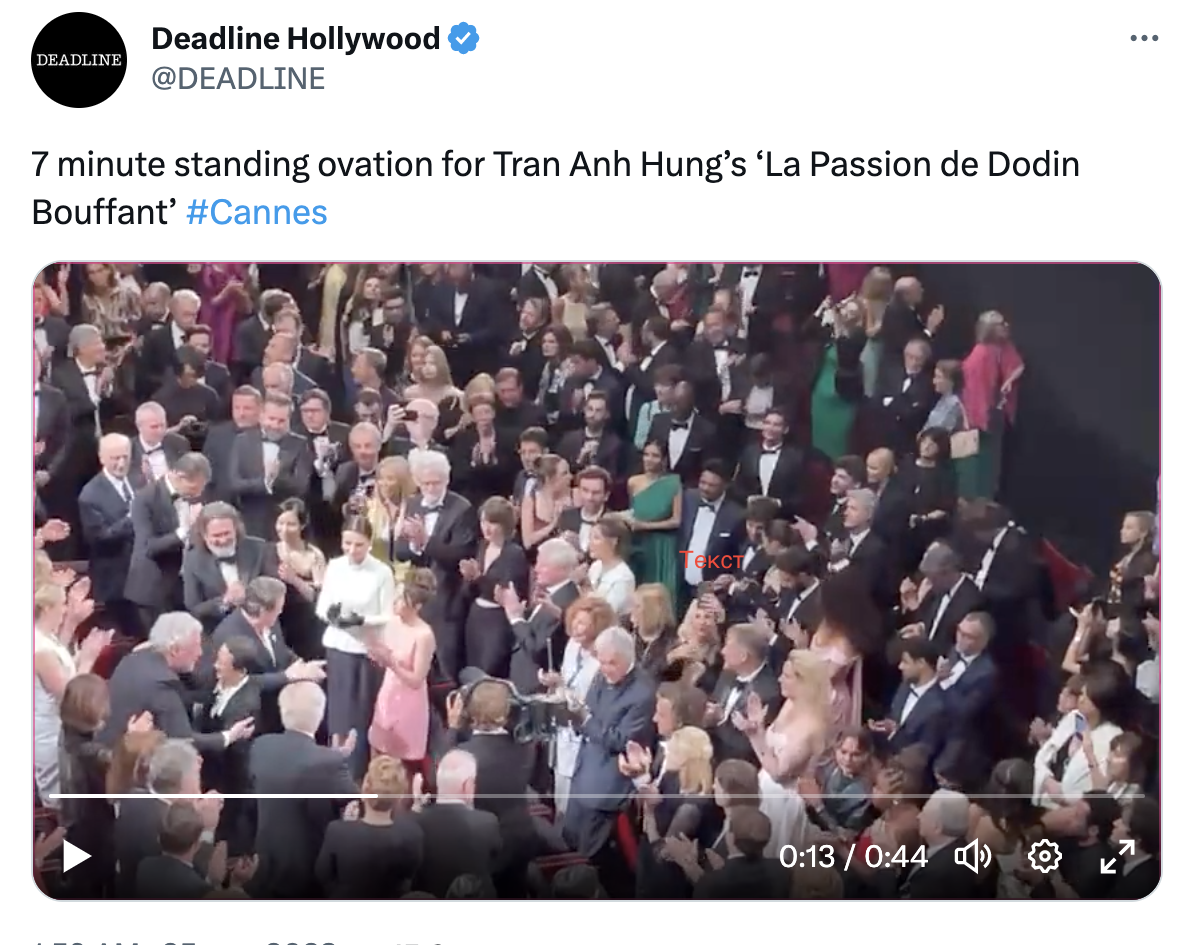
Task: Click the already-played part of the progress bar
Action: click(x=213, y=795)
